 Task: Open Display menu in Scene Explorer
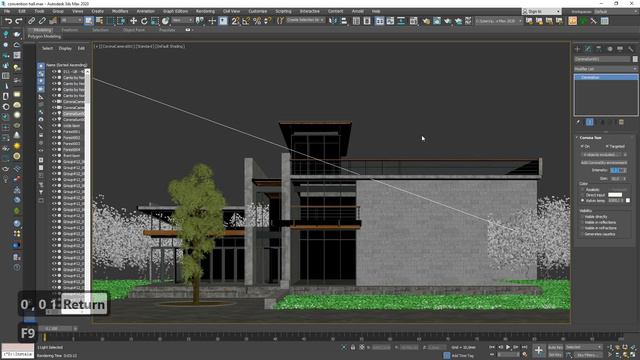(x=65, y=48)
